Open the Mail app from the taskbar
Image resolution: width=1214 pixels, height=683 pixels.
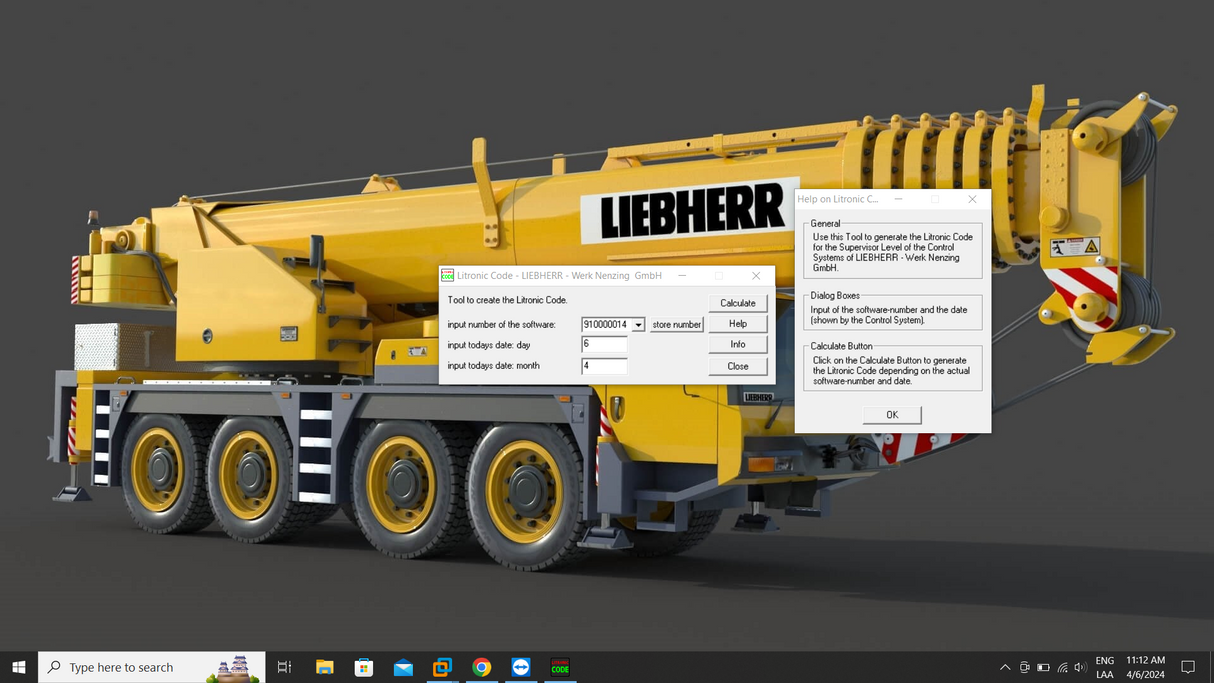click(x=403, y=667)
